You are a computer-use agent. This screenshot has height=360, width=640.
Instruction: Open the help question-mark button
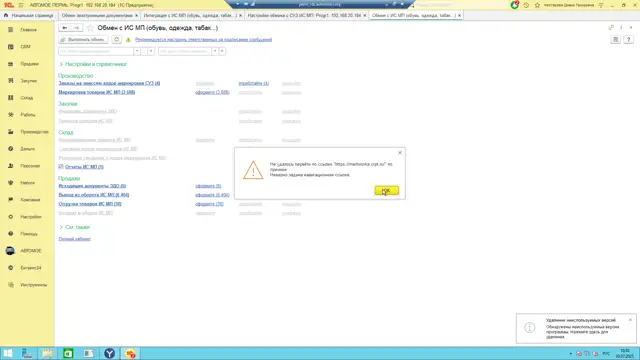(x=628, y=40)
